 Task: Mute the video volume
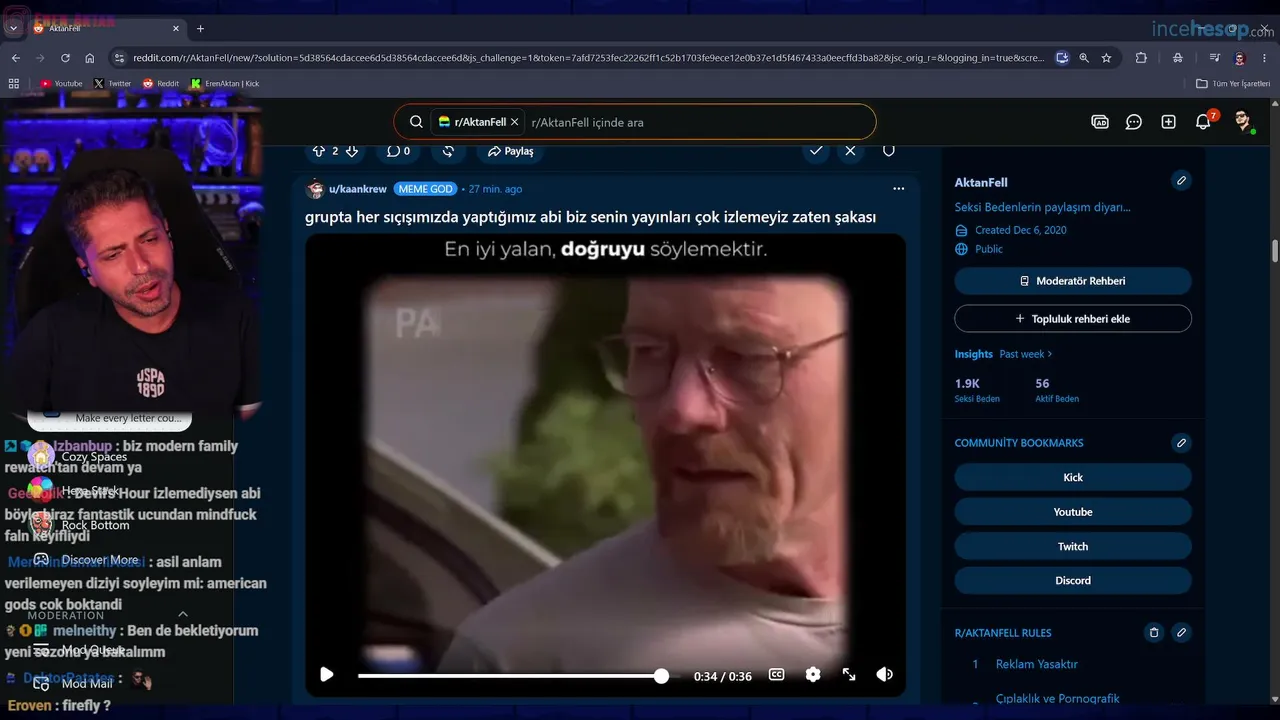(x=884, y=675)
